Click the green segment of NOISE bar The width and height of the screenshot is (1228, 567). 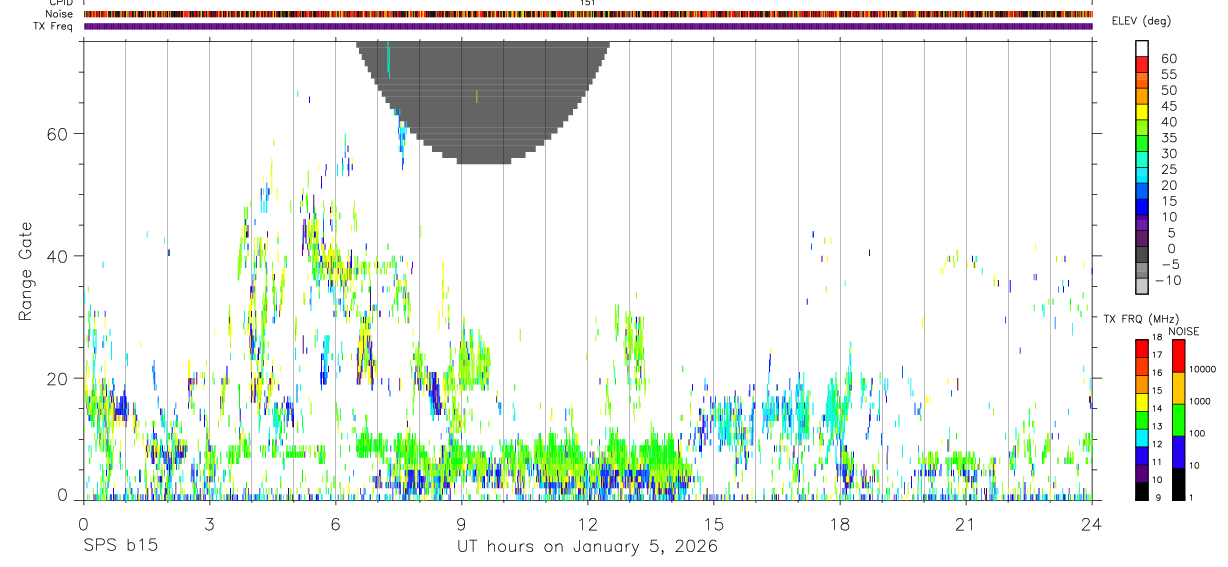[x=1178, y=420]
